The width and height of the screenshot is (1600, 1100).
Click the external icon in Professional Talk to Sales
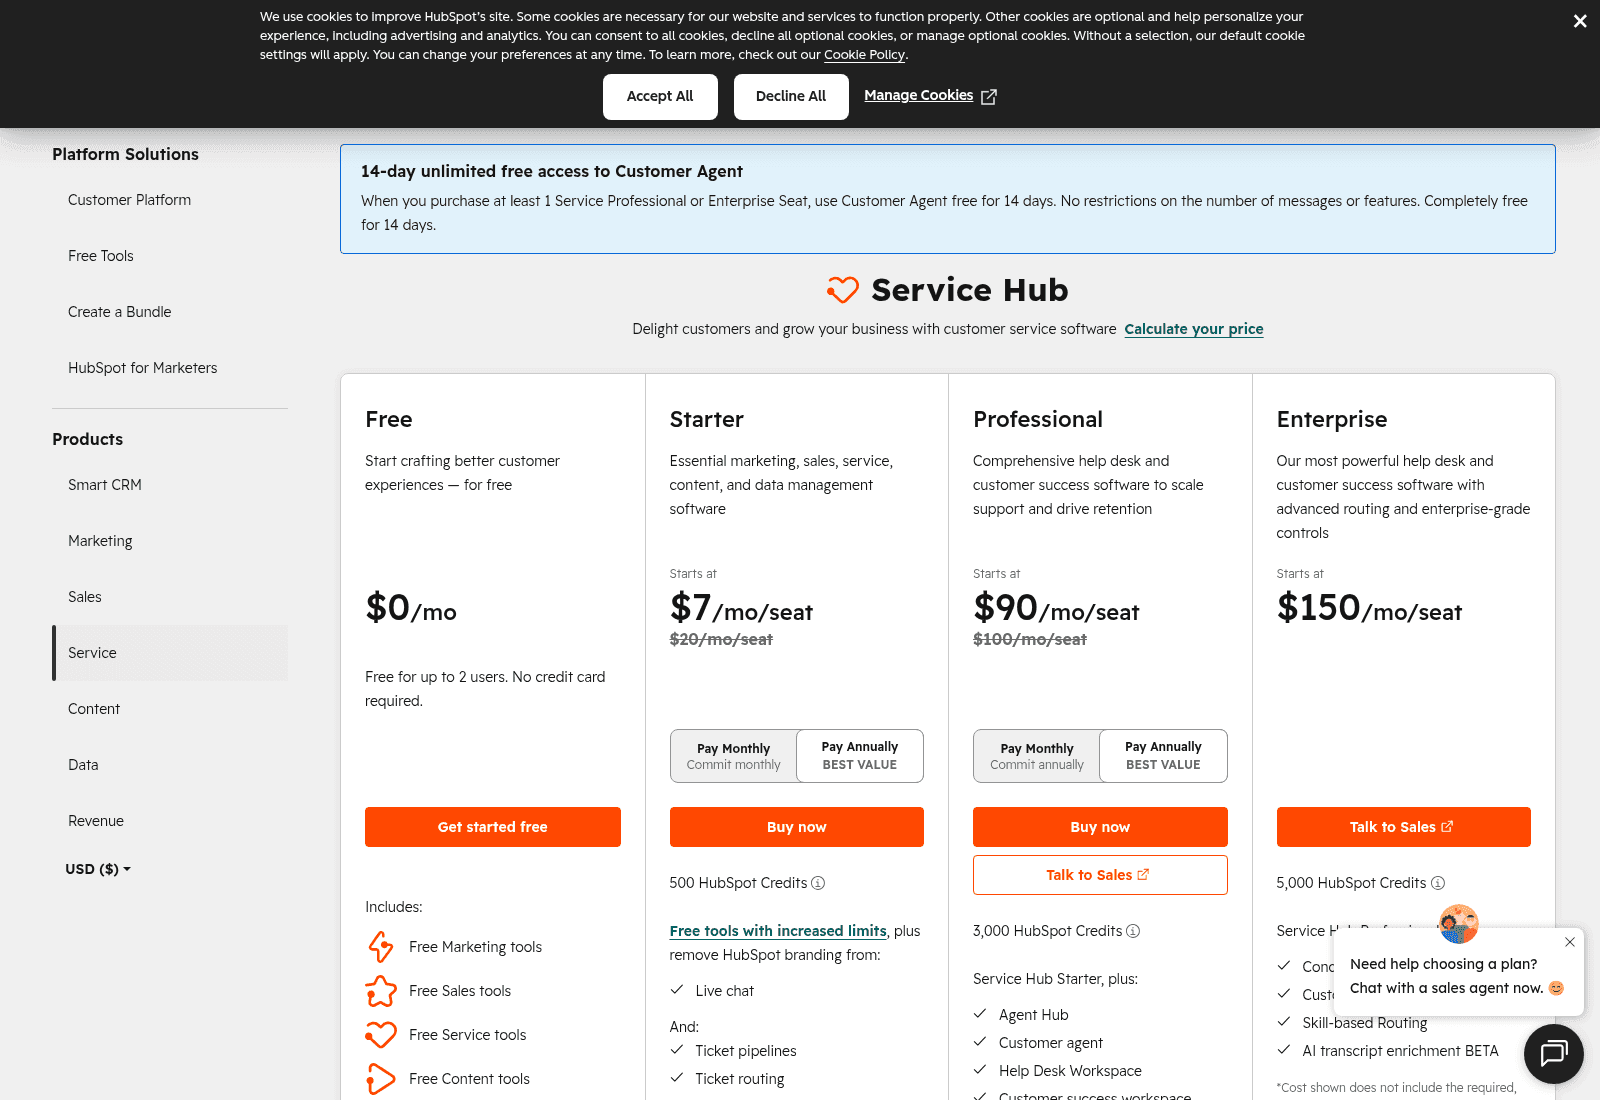click(1143, 874)
